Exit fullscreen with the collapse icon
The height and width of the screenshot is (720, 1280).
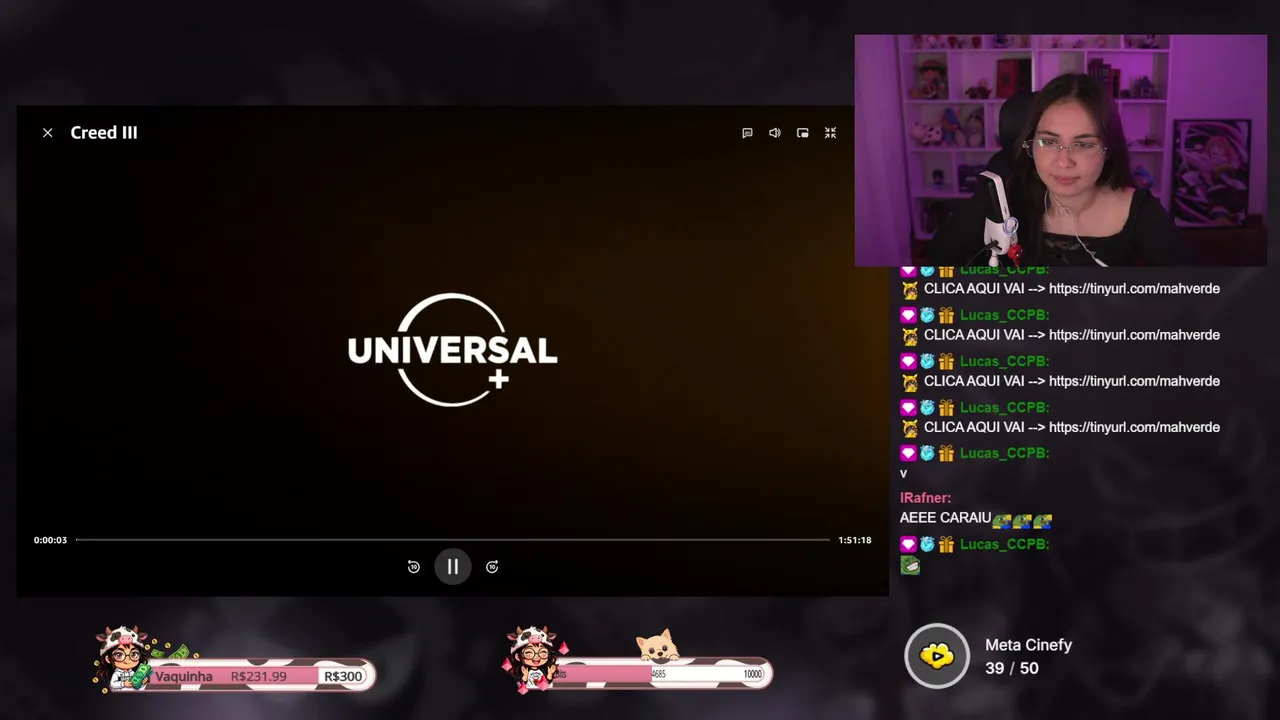[830, 133]
